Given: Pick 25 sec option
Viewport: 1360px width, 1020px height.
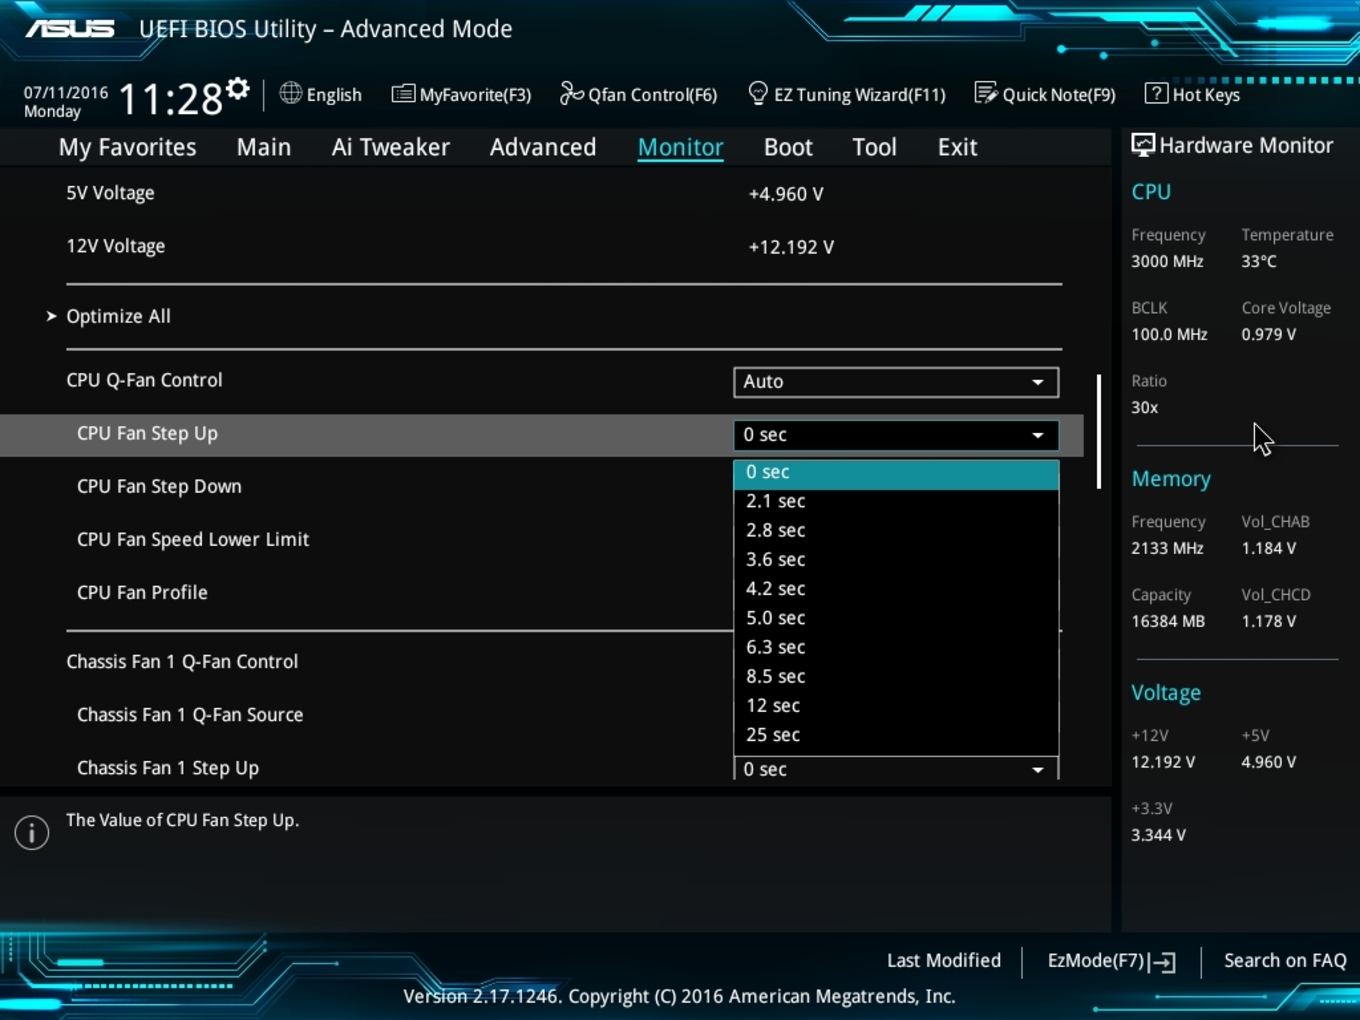Looking at the screenshot, I should point(896,734).
